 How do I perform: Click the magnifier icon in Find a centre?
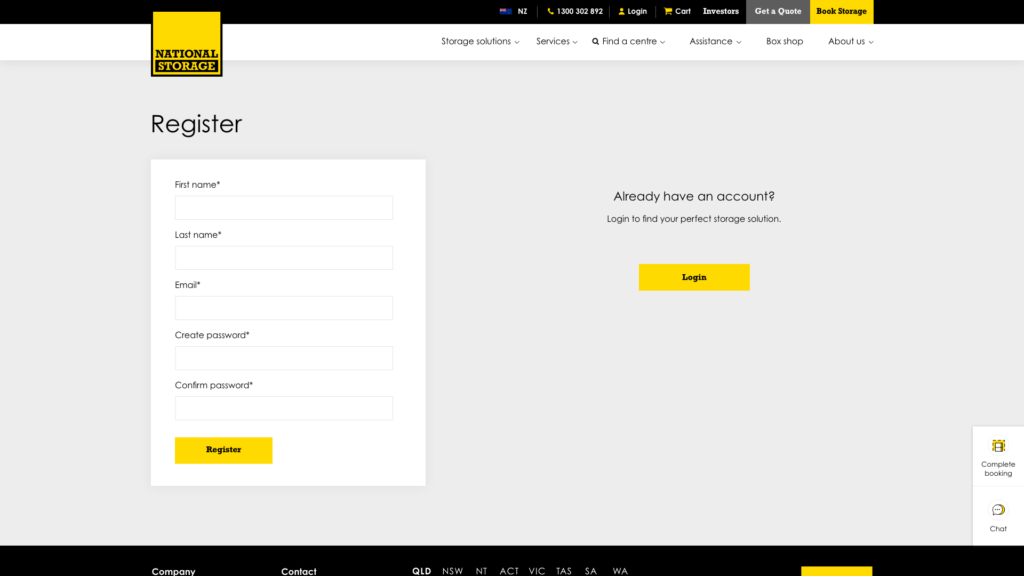click(596, 41)
